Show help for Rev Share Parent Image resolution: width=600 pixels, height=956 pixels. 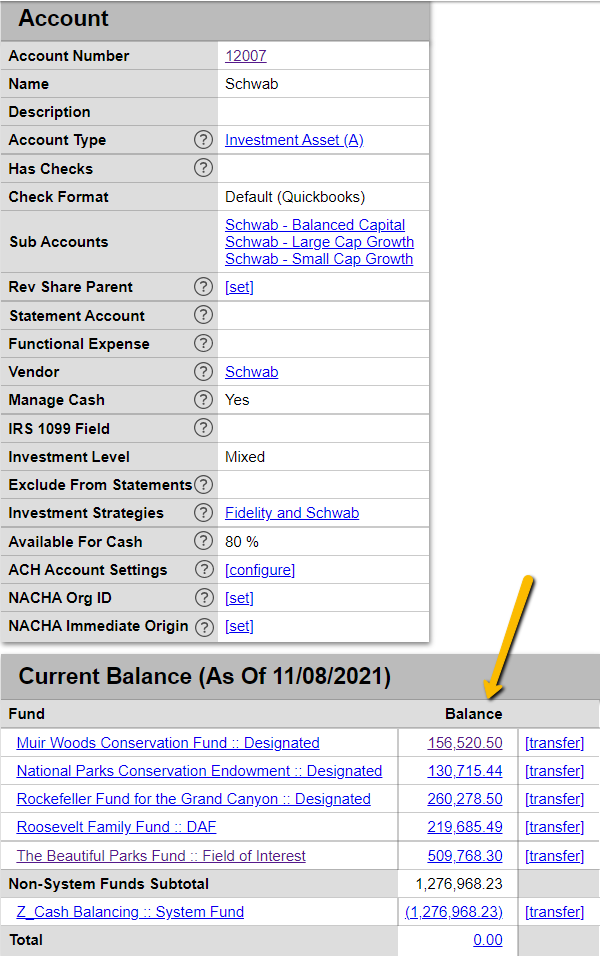point(203,287)
